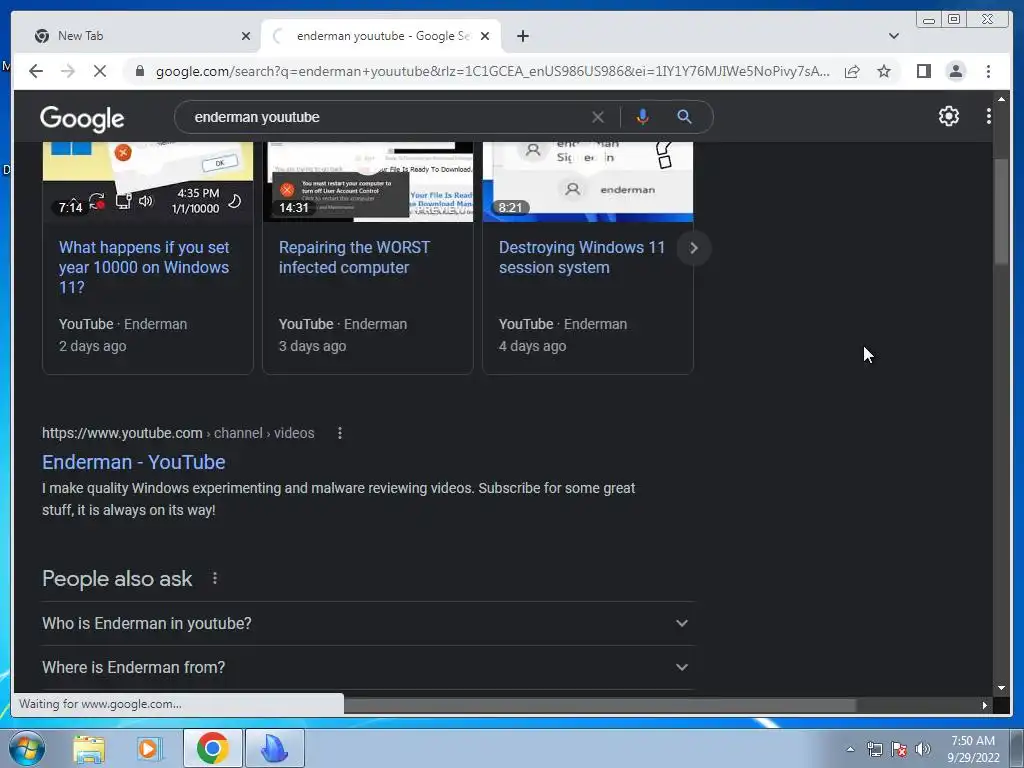Bookmark this page with the star
This screenshot has width=1024, height=768.
[x=884, y=71]
